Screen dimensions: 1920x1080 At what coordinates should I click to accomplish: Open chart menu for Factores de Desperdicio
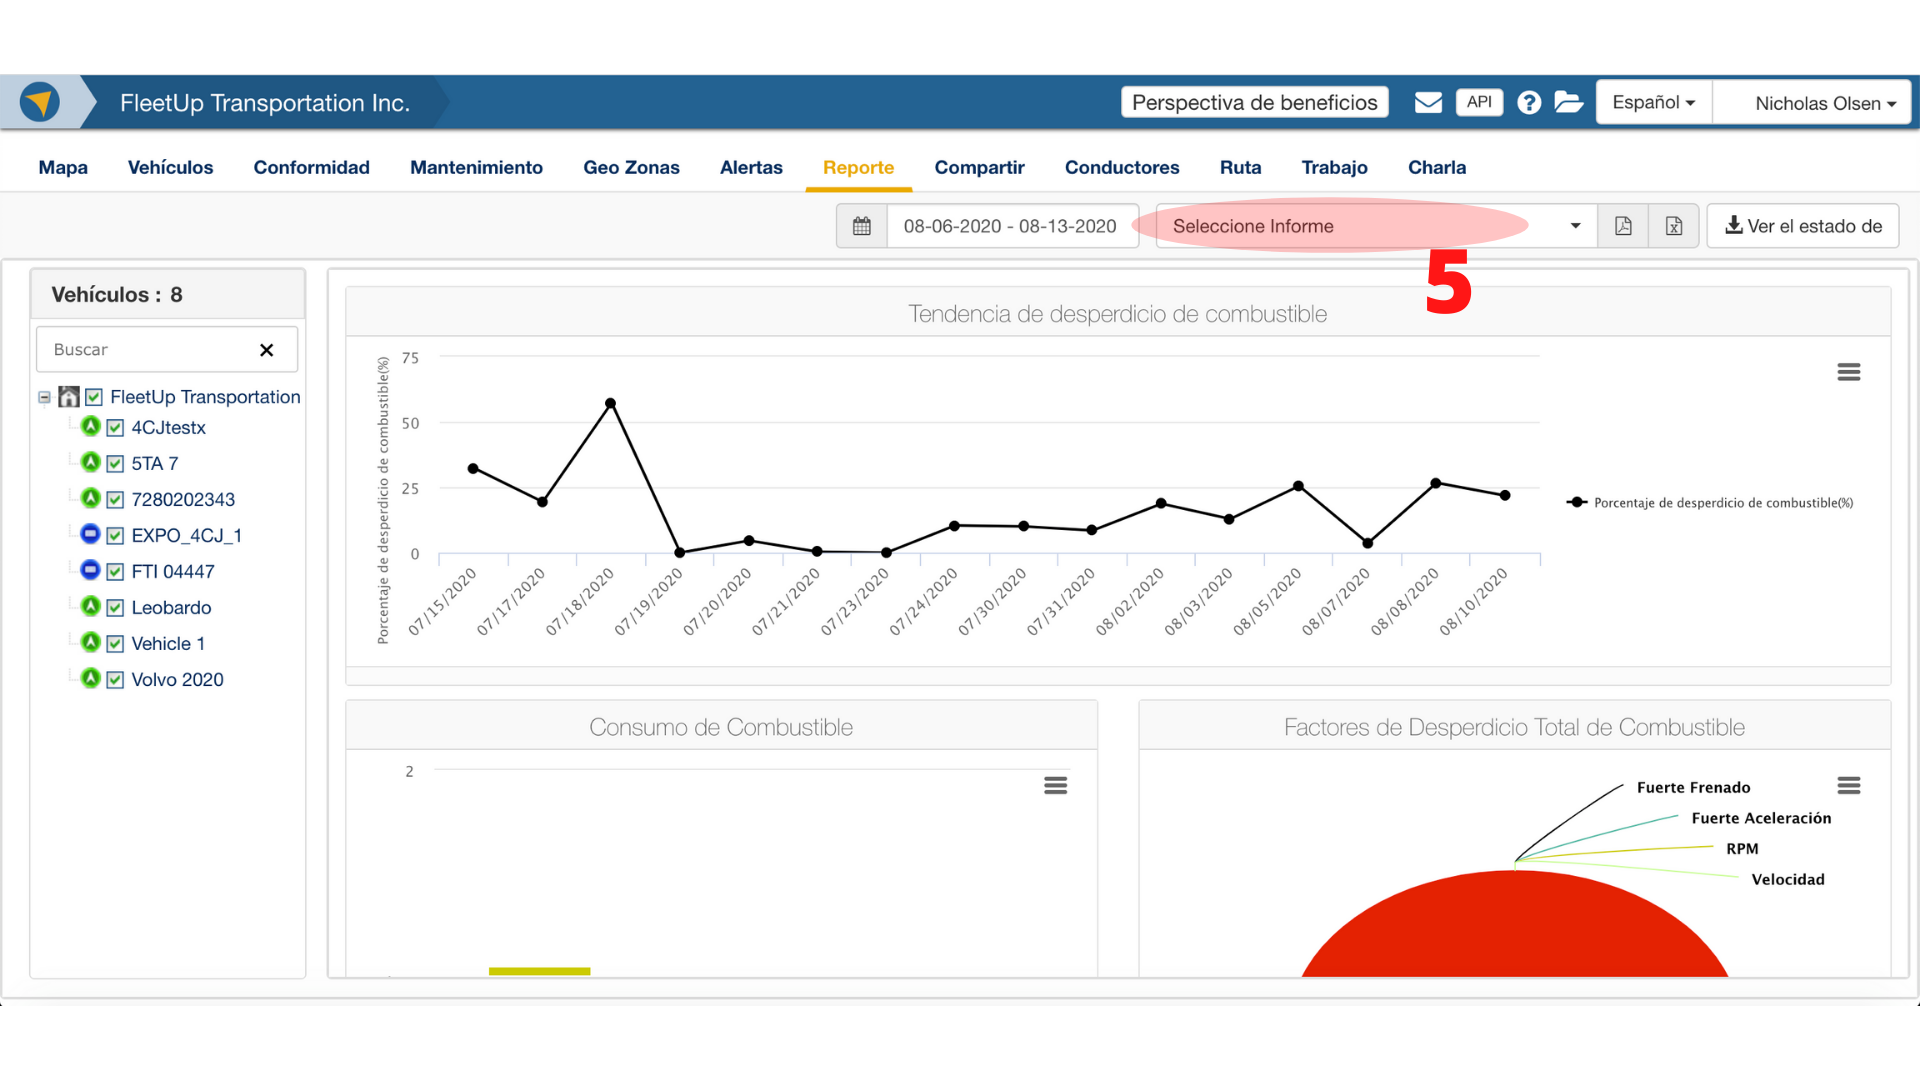point(1849,785)
